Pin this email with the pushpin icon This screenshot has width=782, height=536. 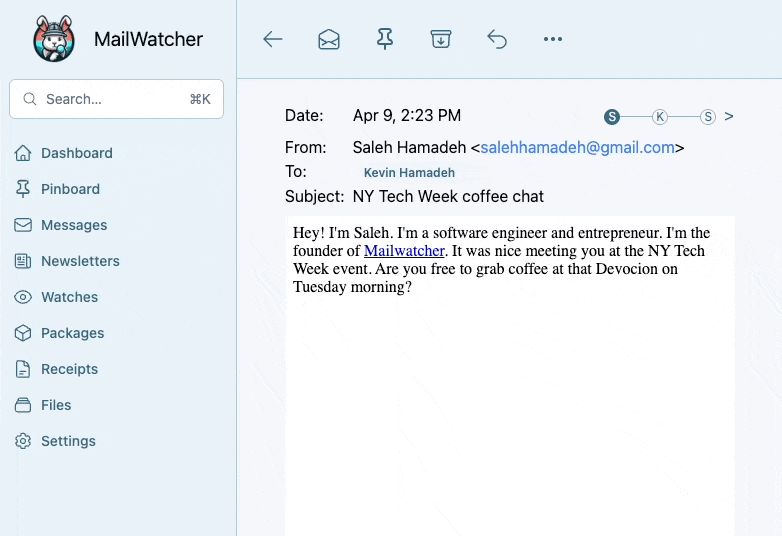pos(385,39)
